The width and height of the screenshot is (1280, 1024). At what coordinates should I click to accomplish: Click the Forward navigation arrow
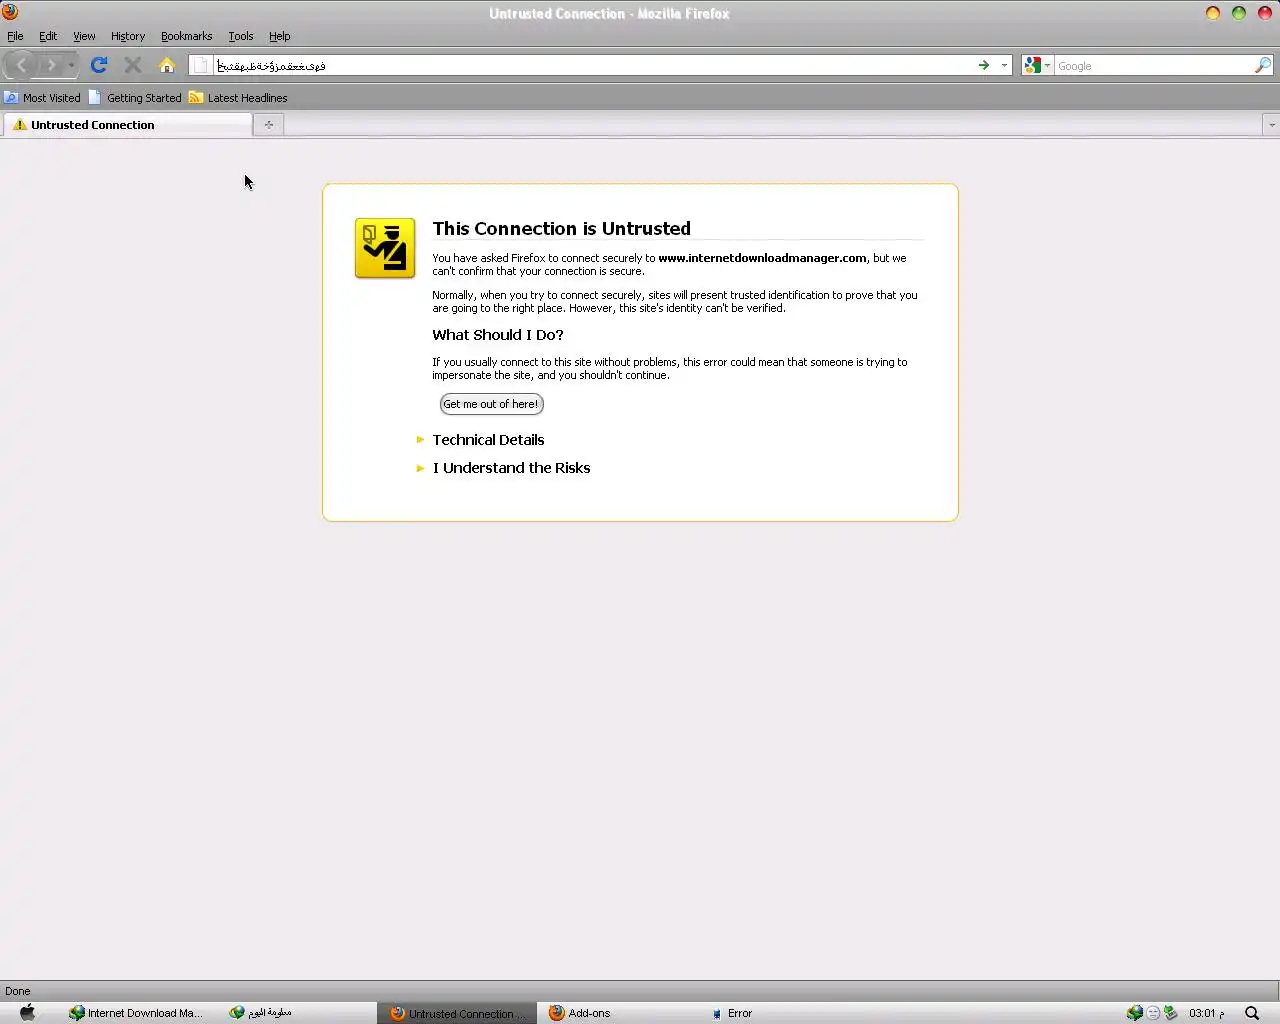(x=52, y=65)
